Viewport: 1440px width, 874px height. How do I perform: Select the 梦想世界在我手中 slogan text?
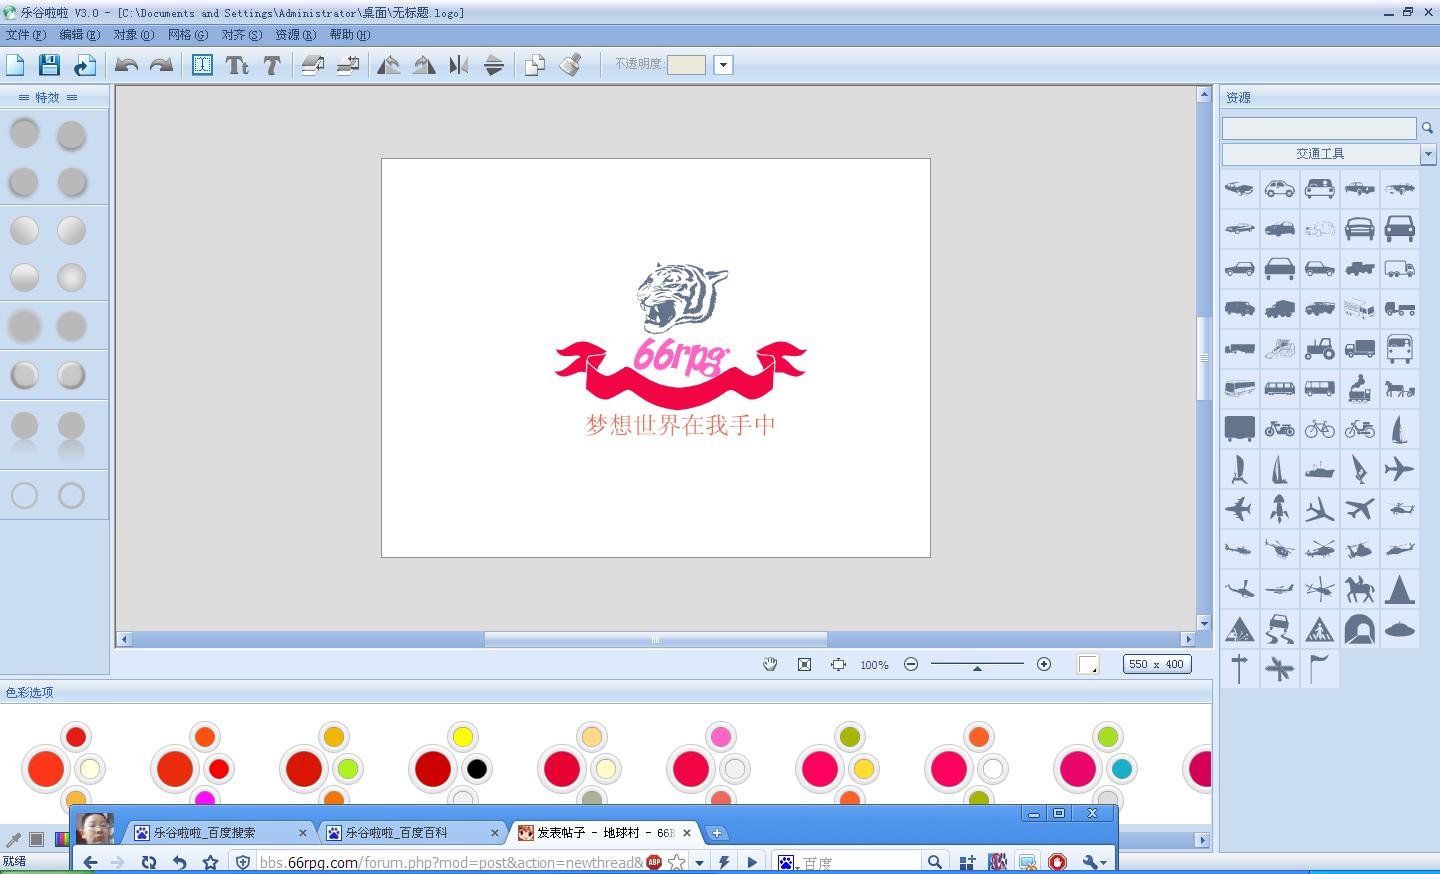click(x=680, y=425)
